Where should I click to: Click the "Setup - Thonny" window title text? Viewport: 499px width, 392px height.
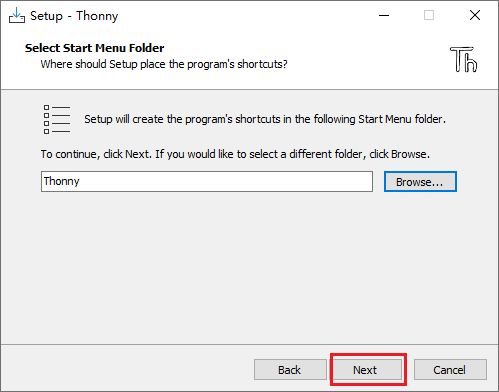pyautogui.click(x=74, y=16)
